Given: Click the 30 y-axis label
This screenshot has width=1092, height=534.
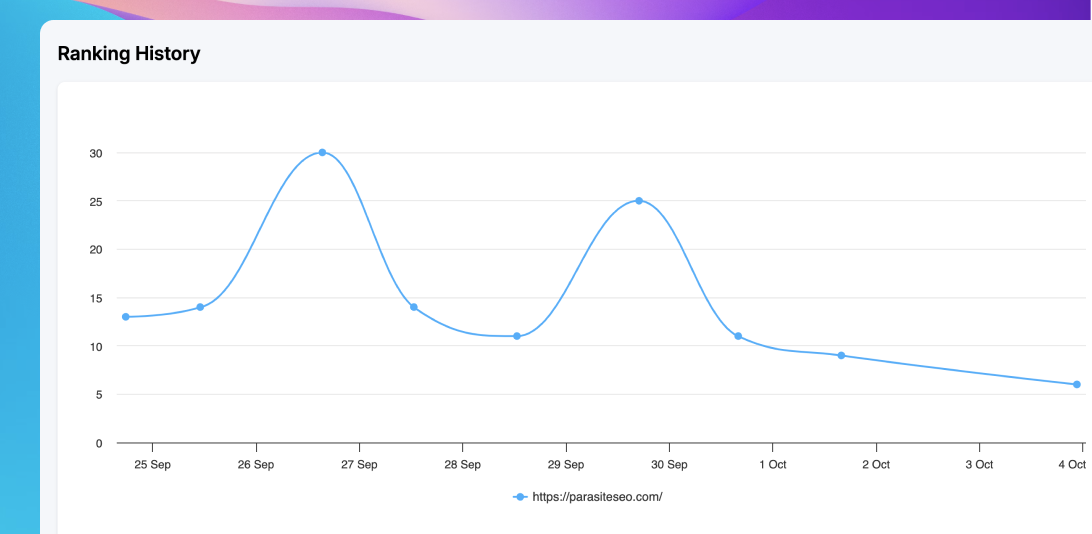Looking at the screenshot, I should click(96, 153).
